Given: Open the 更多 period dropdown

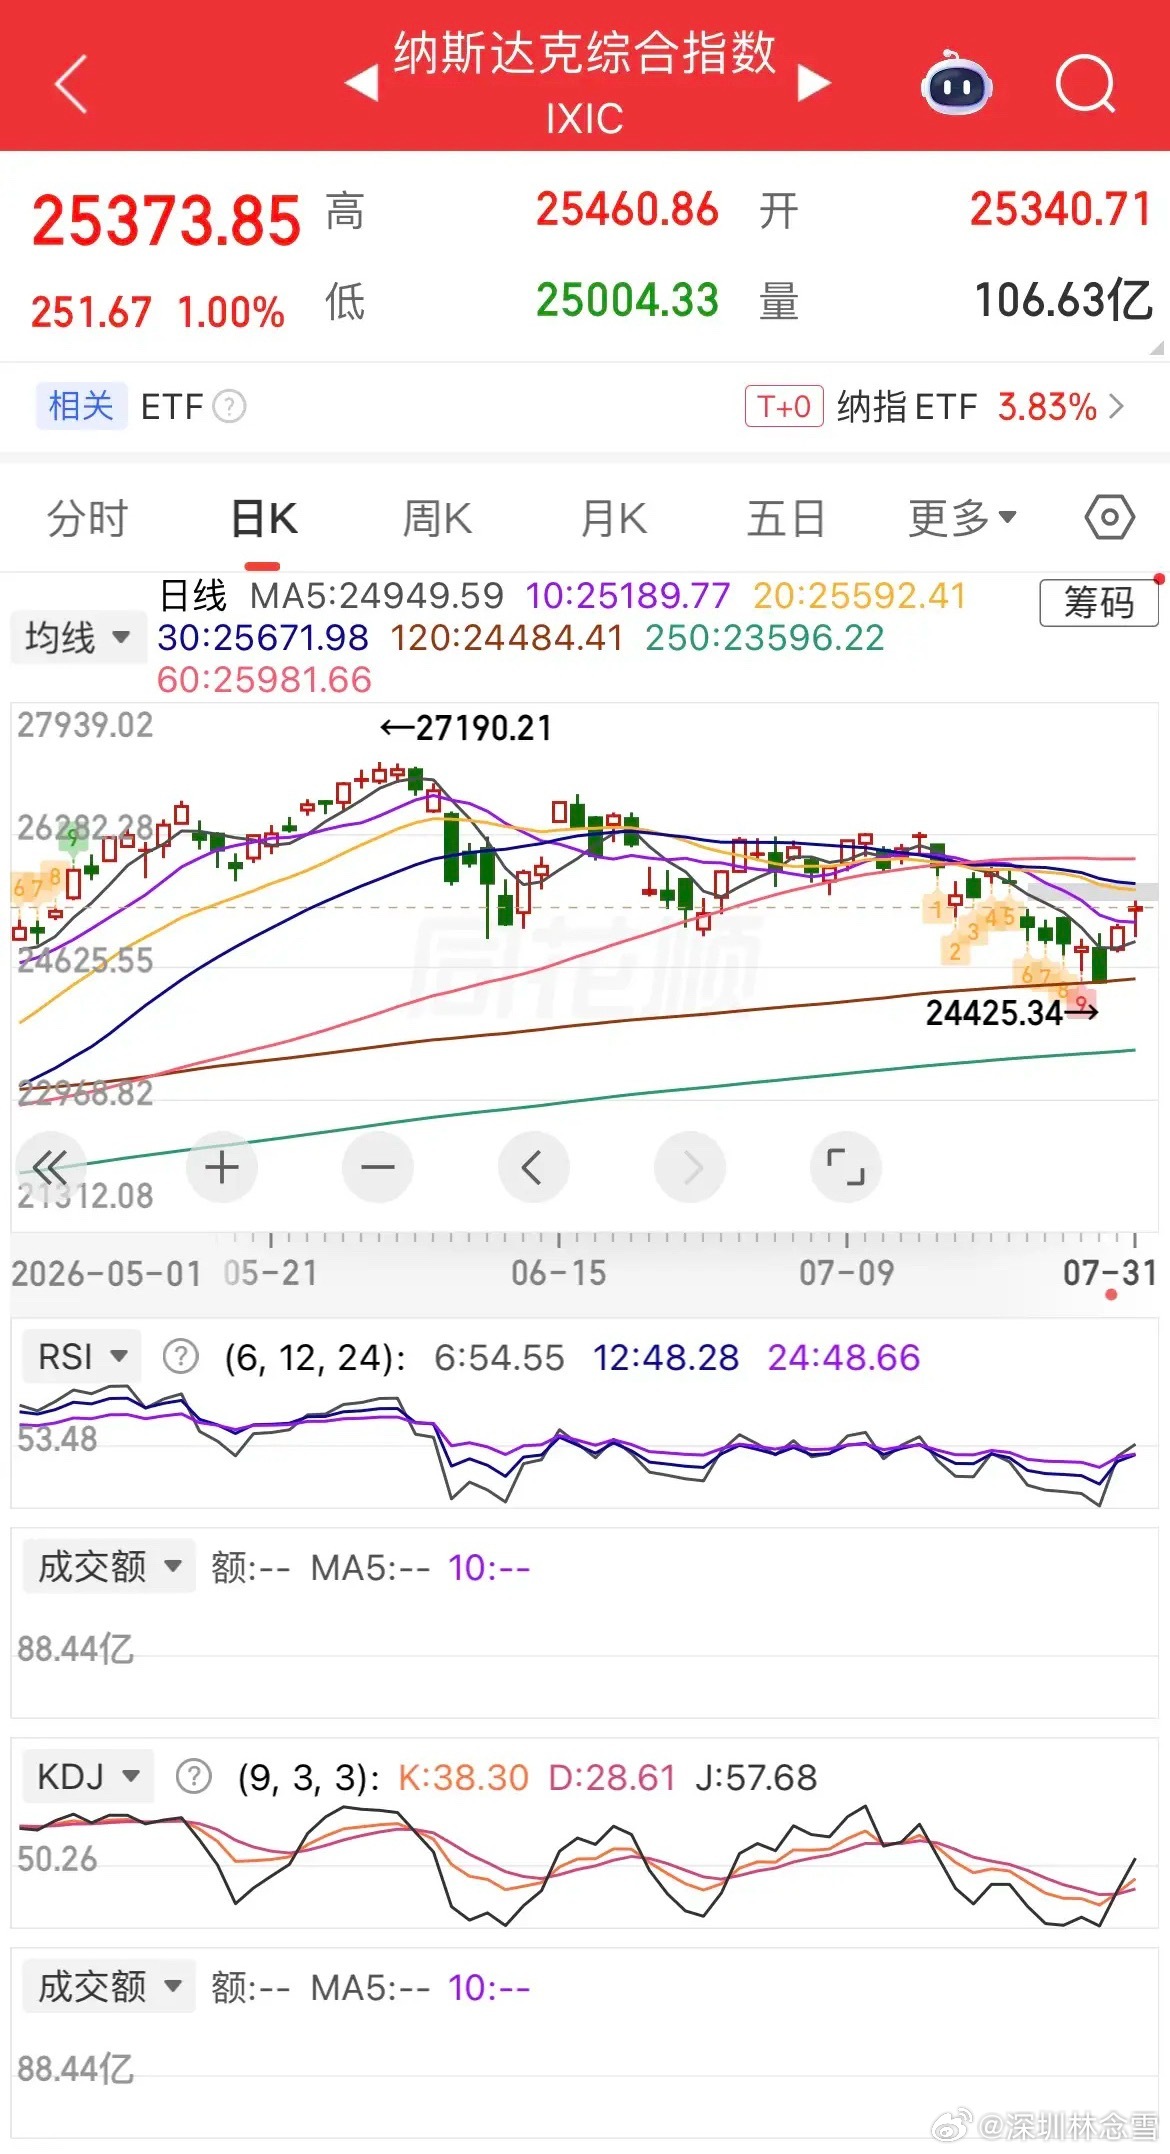Looking at the screenshot, I should 962,518.
